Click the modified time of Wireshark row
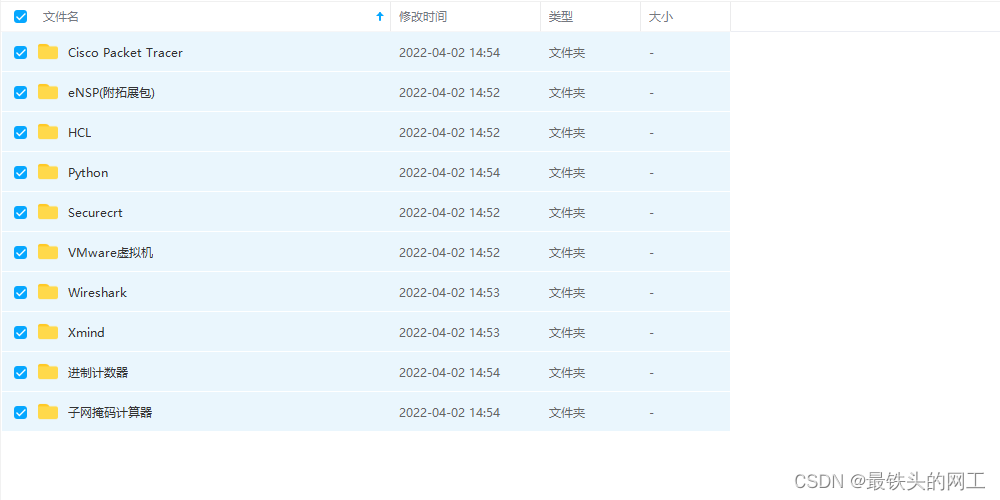This screenshot has width=1000, height=500. point(450,293)
